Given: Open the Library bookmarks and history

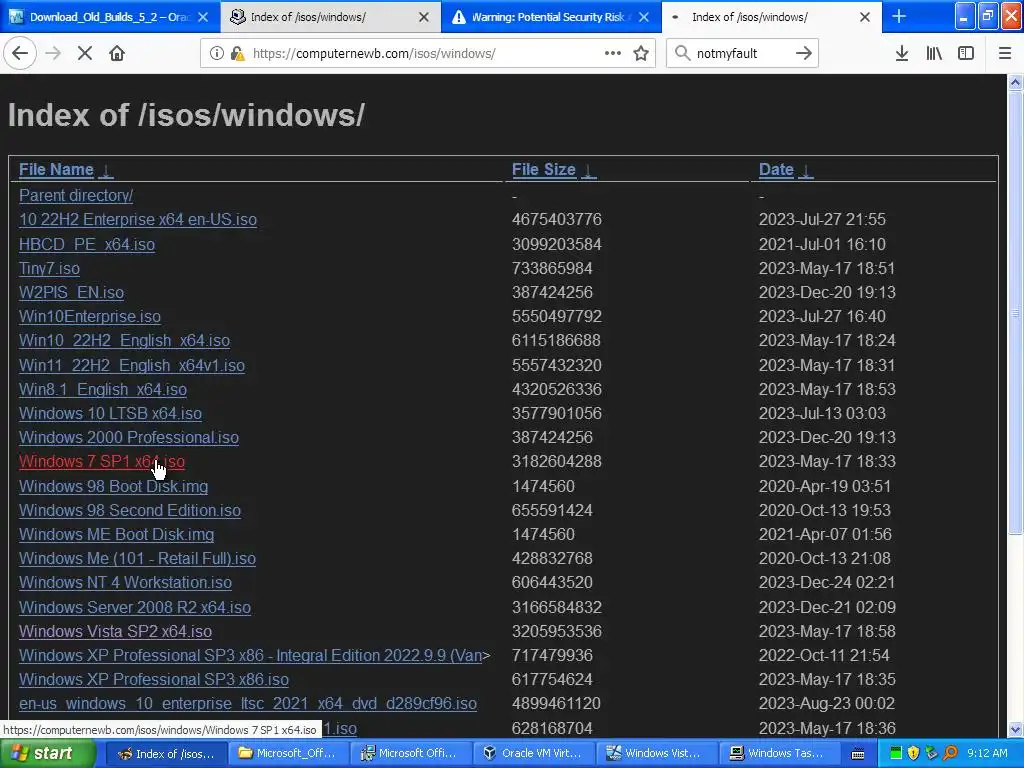Looking at the screenshot, I should tap(934, 53).
